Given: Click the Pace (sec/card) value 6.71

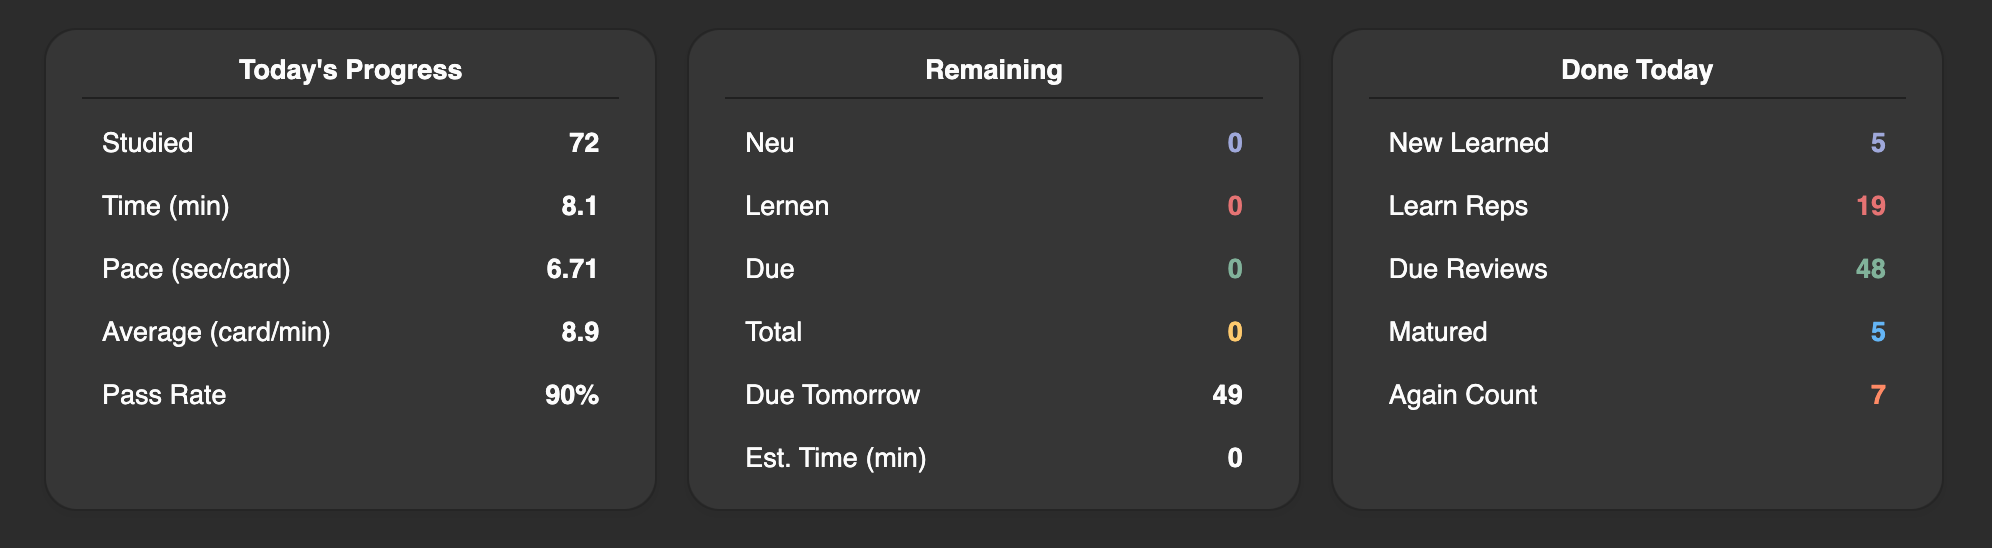Looking at the screenshot, I should [x=571, y=269].
